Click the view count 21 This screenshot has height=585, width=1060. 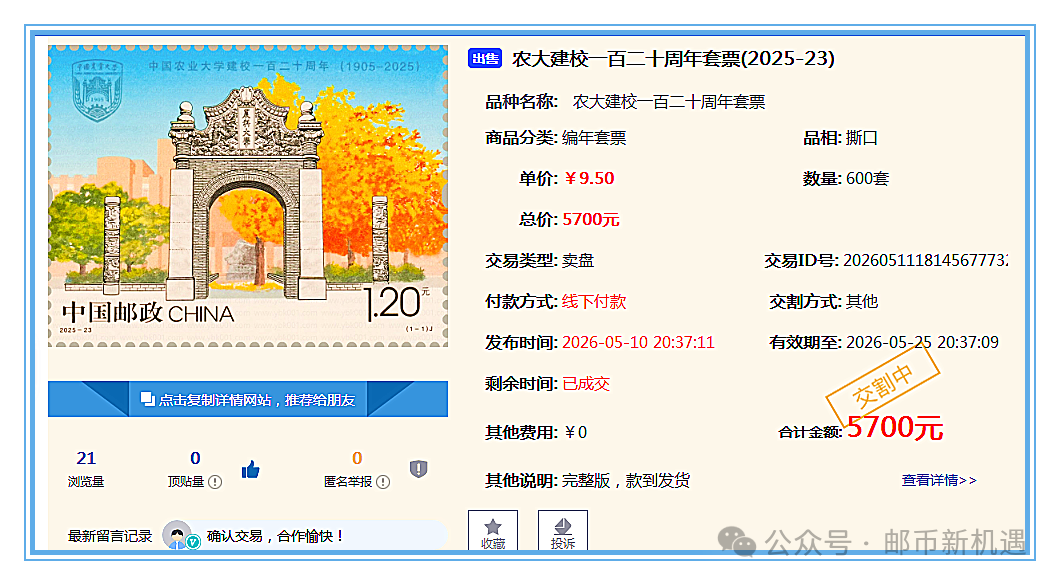[86, 458]
